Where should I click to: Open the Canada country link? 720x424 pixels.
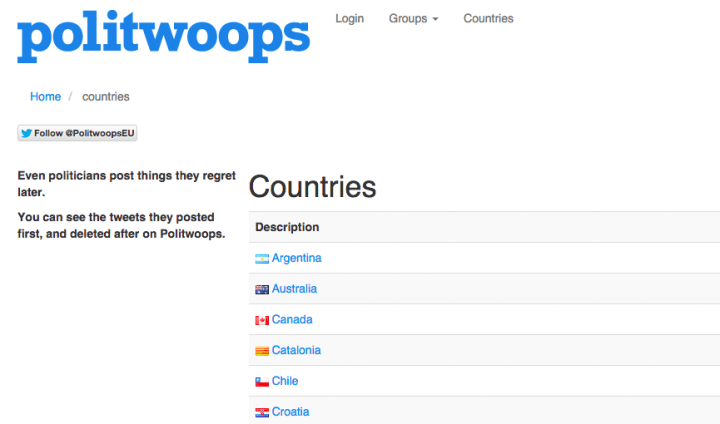pos(292,319)
